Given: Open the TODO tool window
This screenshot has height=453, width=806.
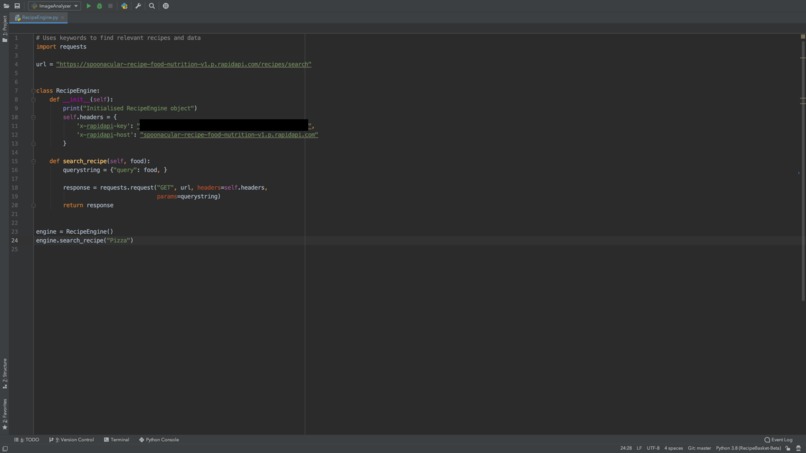Looking at the screenshot, I should tap(27, 440).
